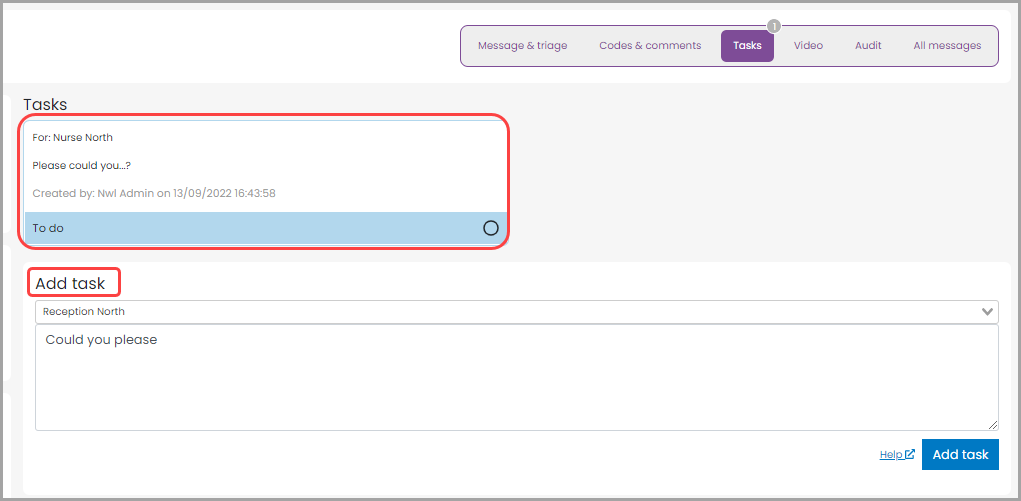Select the Tasks tab

(747, 46)
